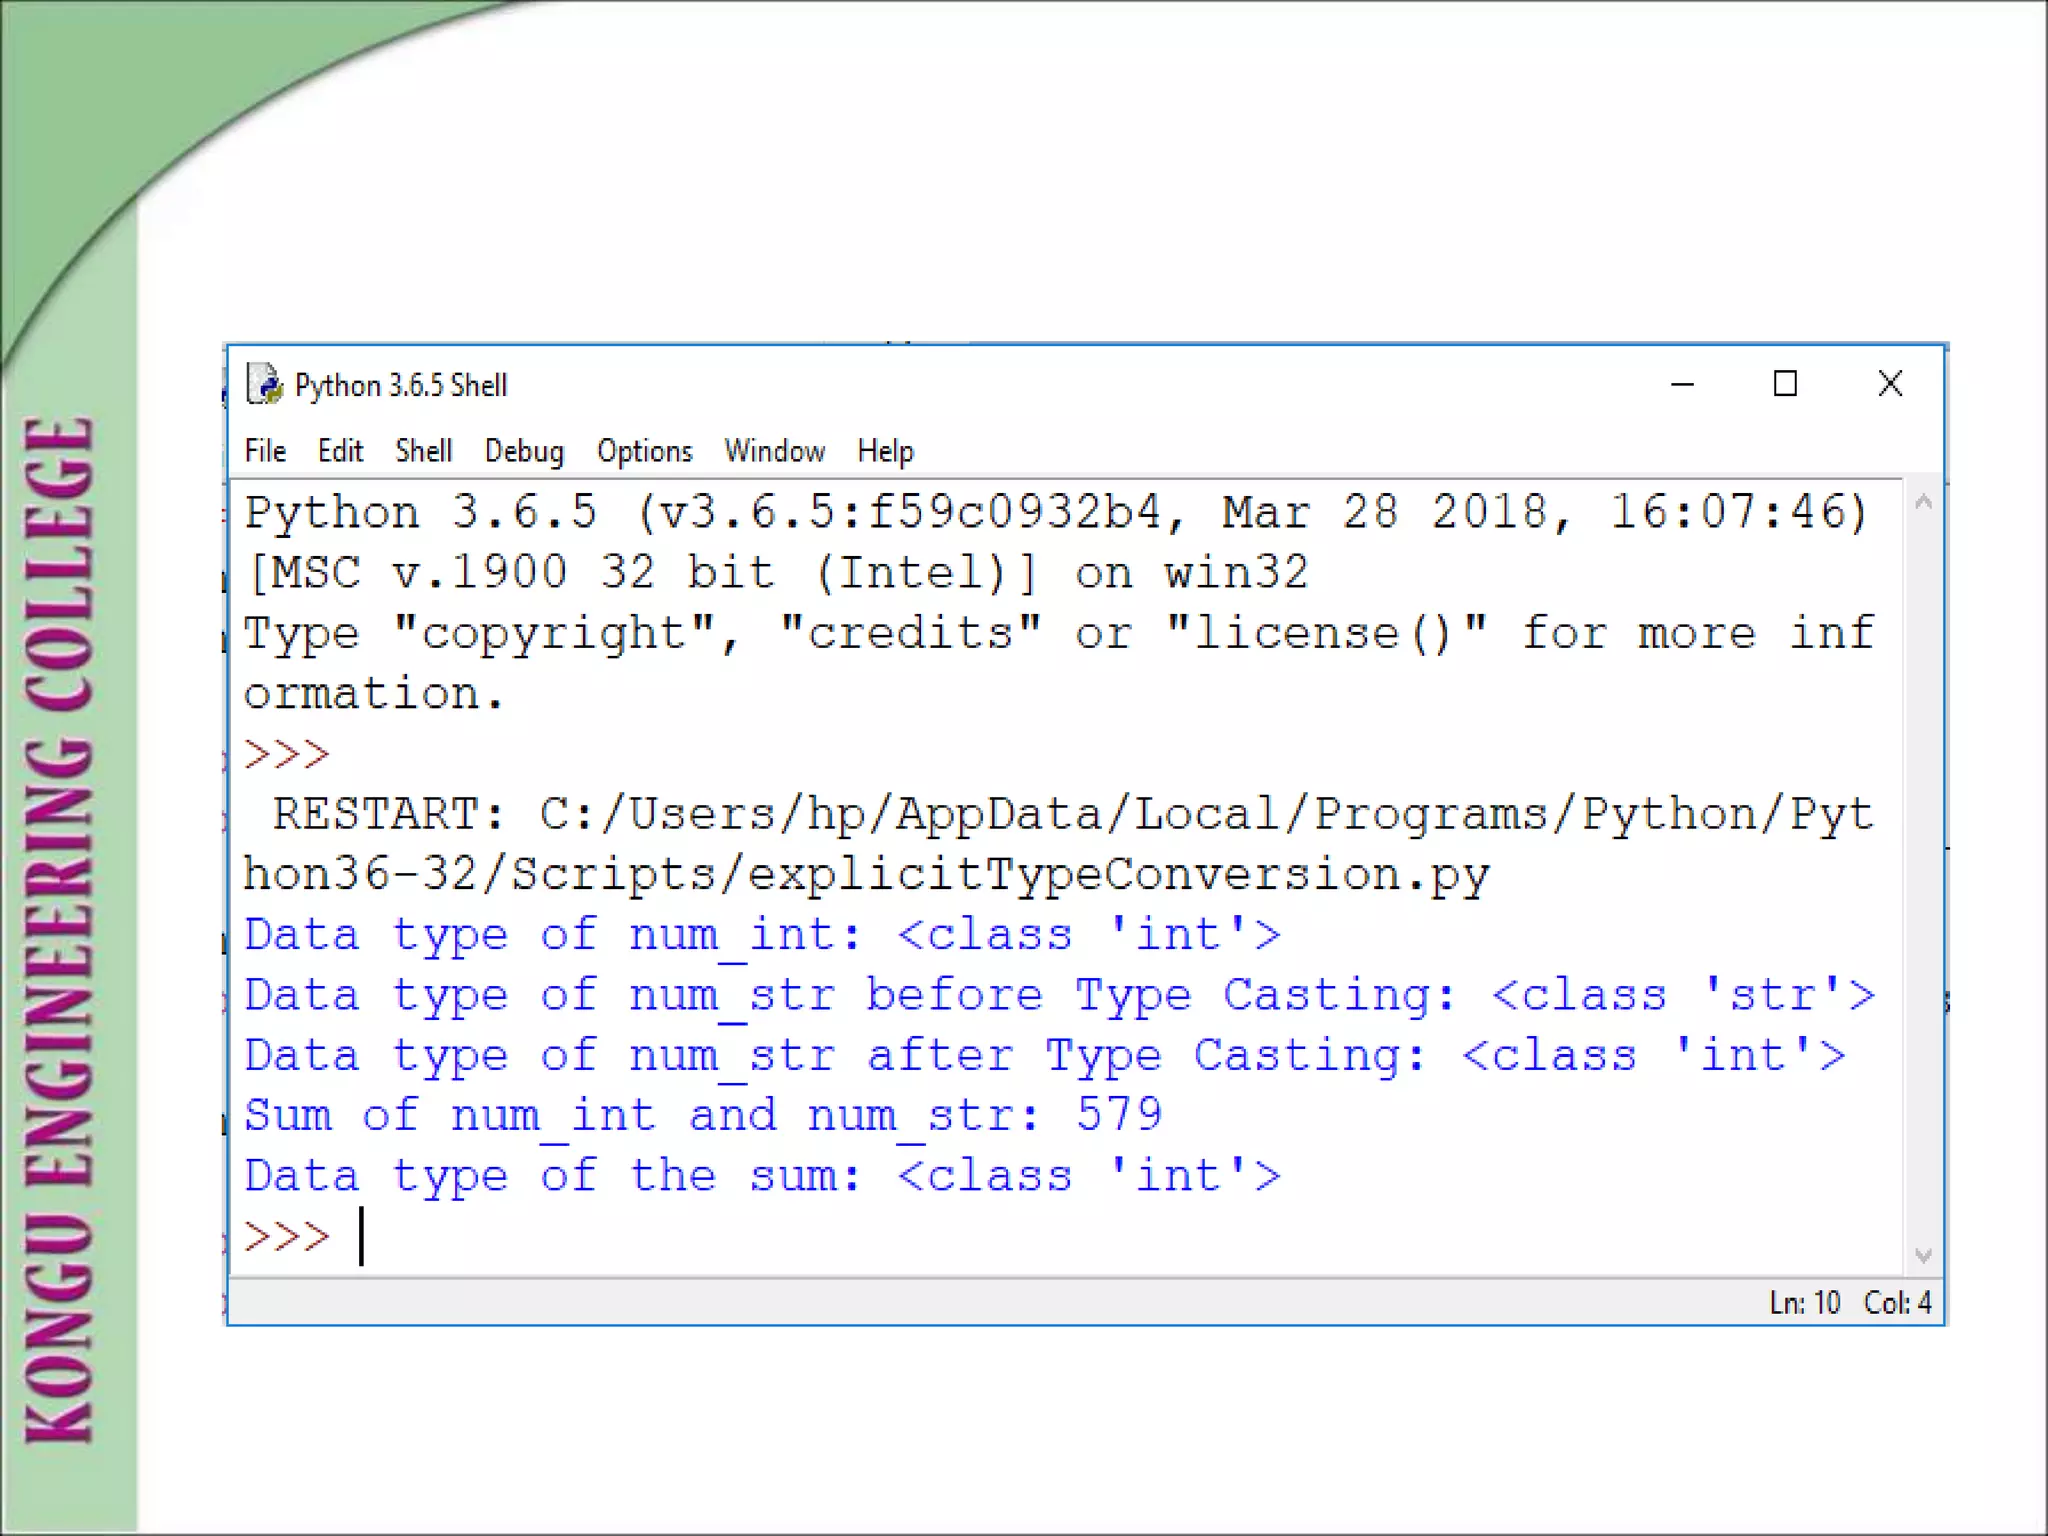
Task: Open the Shell menu
Action: click(x=423, y=451)
